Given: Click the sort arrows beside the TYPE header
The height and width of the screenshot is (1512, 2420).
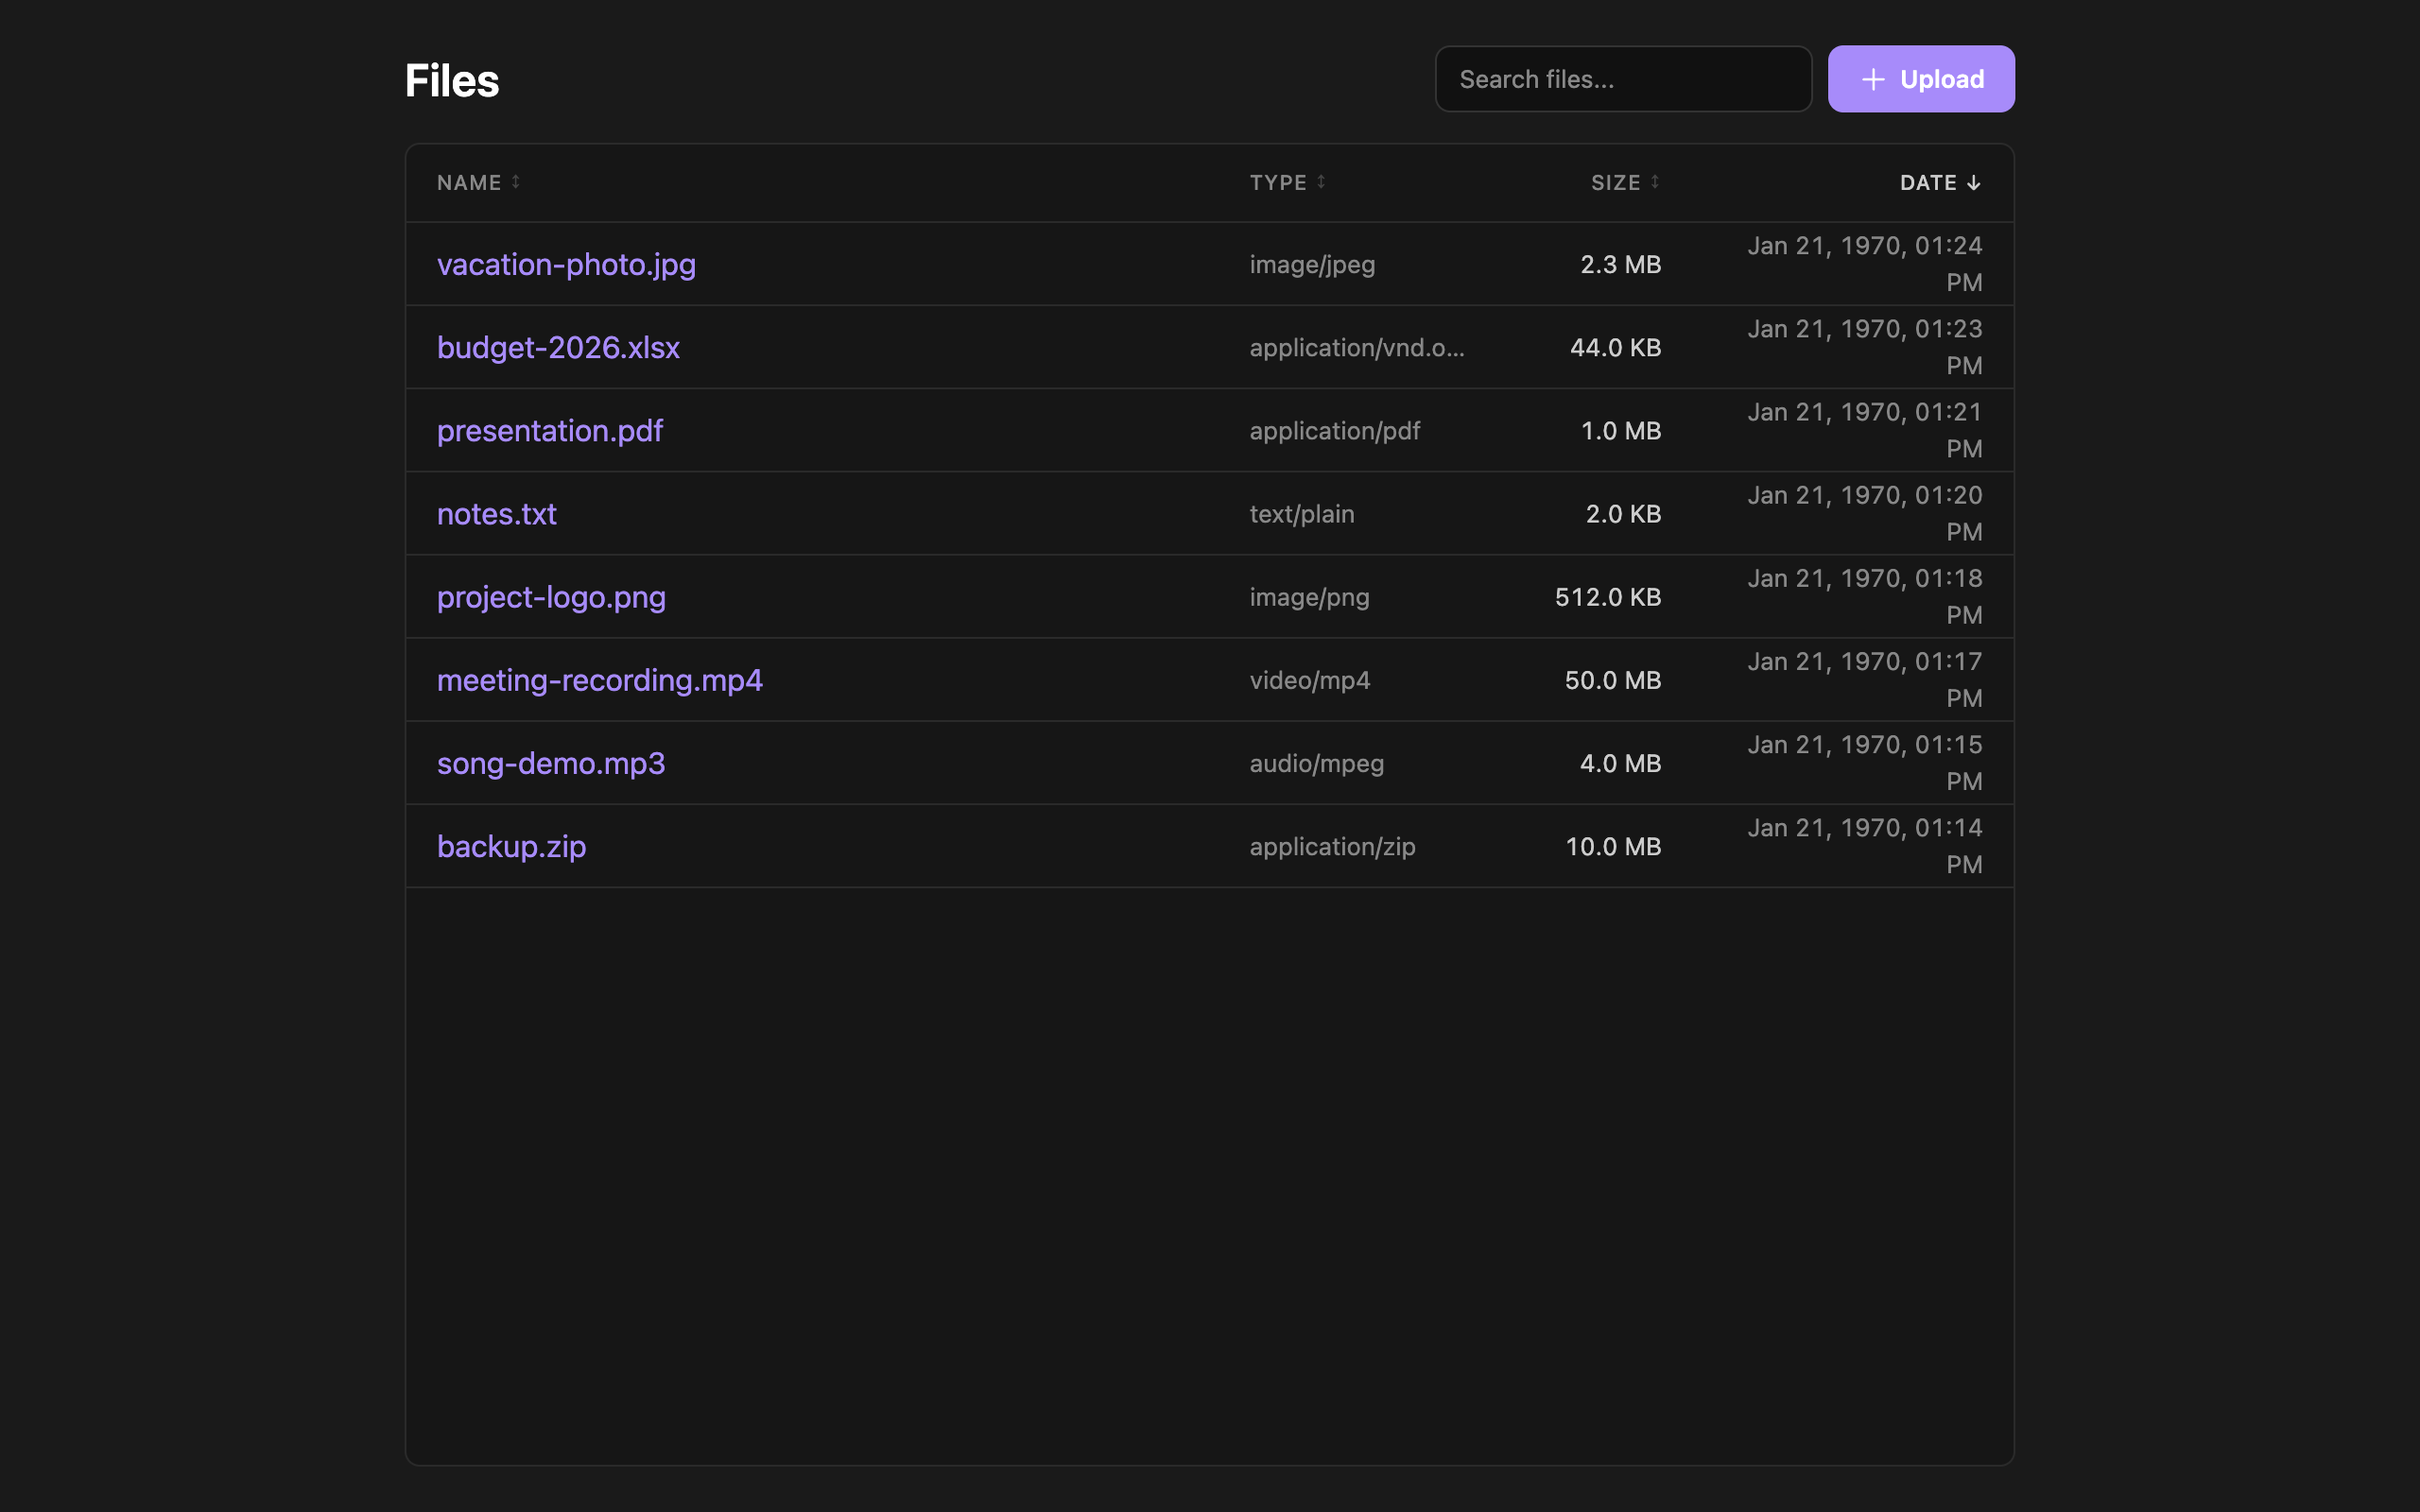Looking at the screenshot, I should 1321,182.
